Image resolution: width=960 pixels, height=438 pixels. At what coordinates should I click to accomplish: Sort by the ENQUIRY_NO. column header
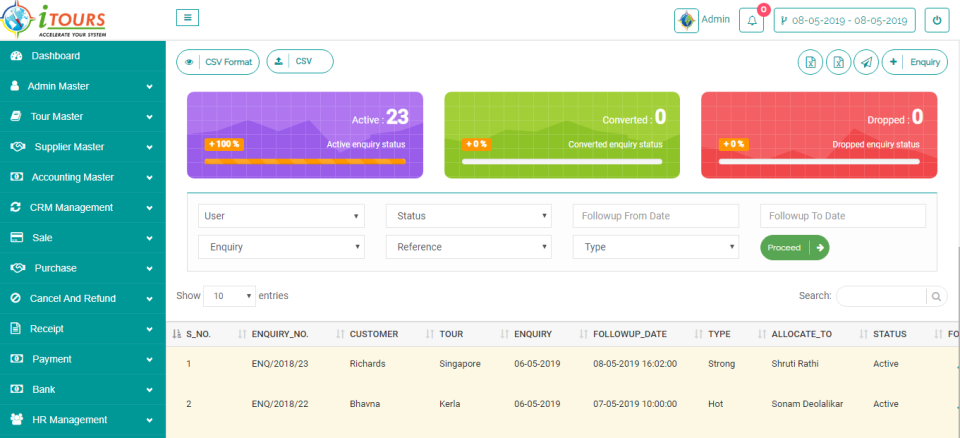click(280, 334)
